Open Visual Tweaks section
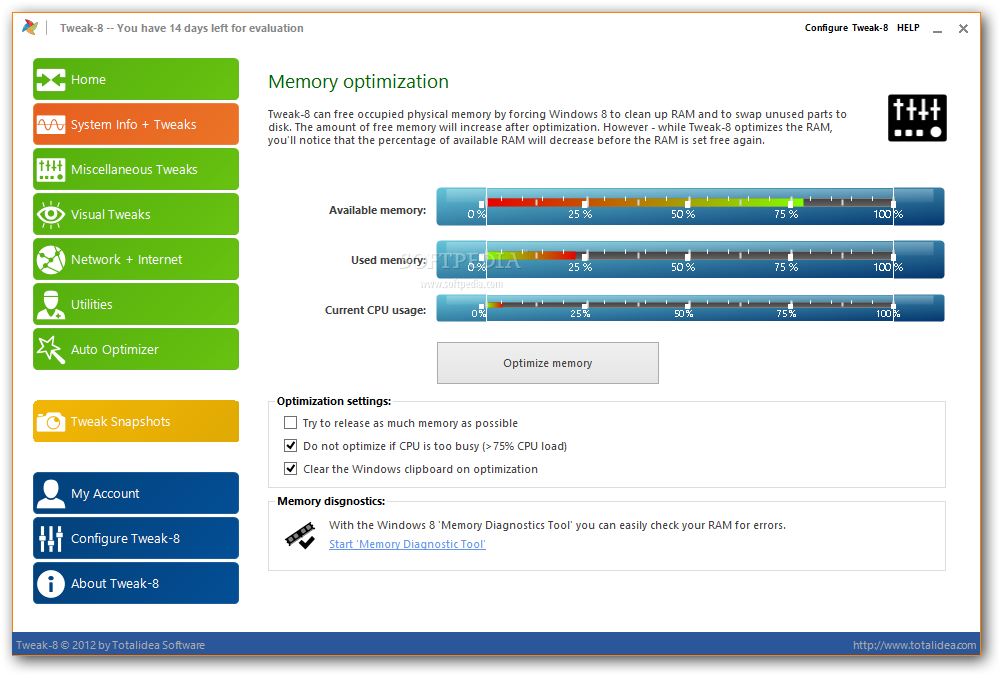Screen dimensions: 1001x676 (x=136, y=214)
